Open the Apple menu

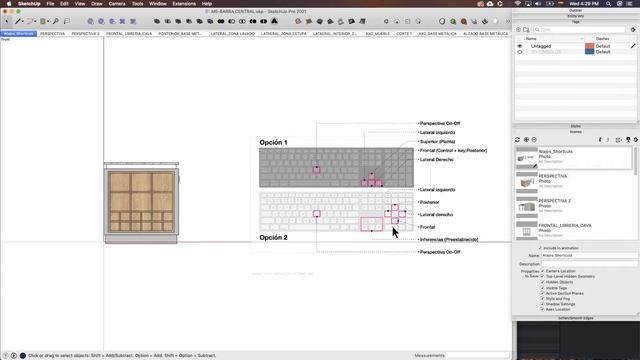click(x=9, y=4)
